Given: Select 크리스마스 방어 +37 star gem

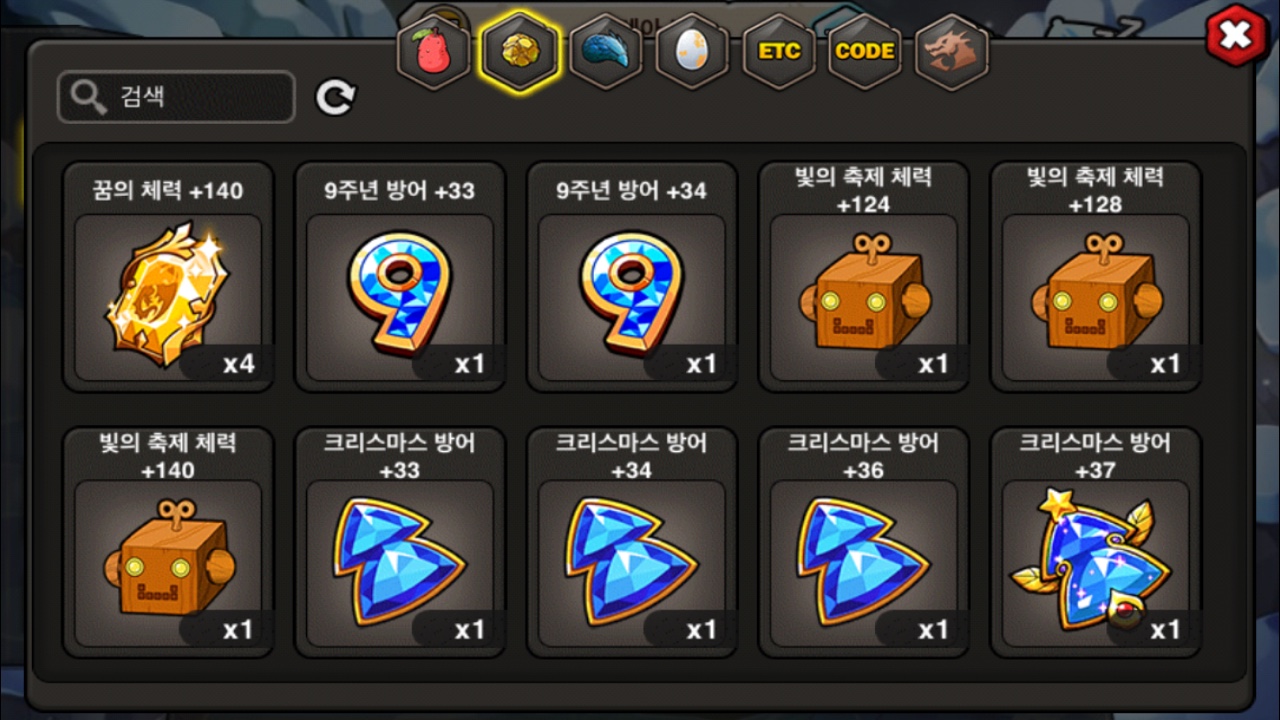Looking at the screenshot, I should 1096,542.
